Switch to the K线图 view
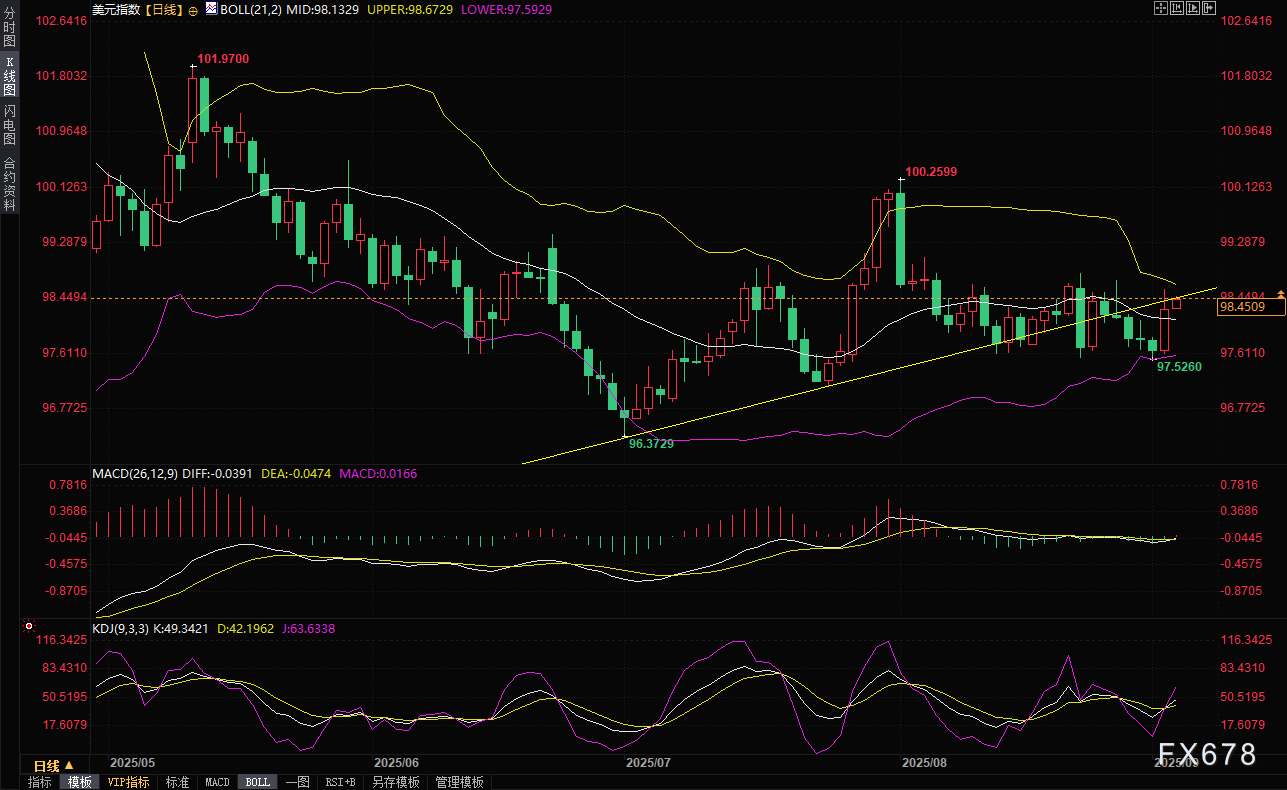 9,76
